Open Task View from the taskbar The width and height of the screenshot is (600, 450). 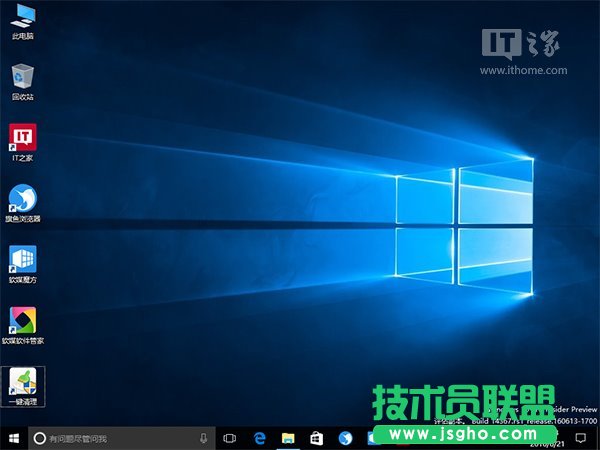click(x=230, y=438)
